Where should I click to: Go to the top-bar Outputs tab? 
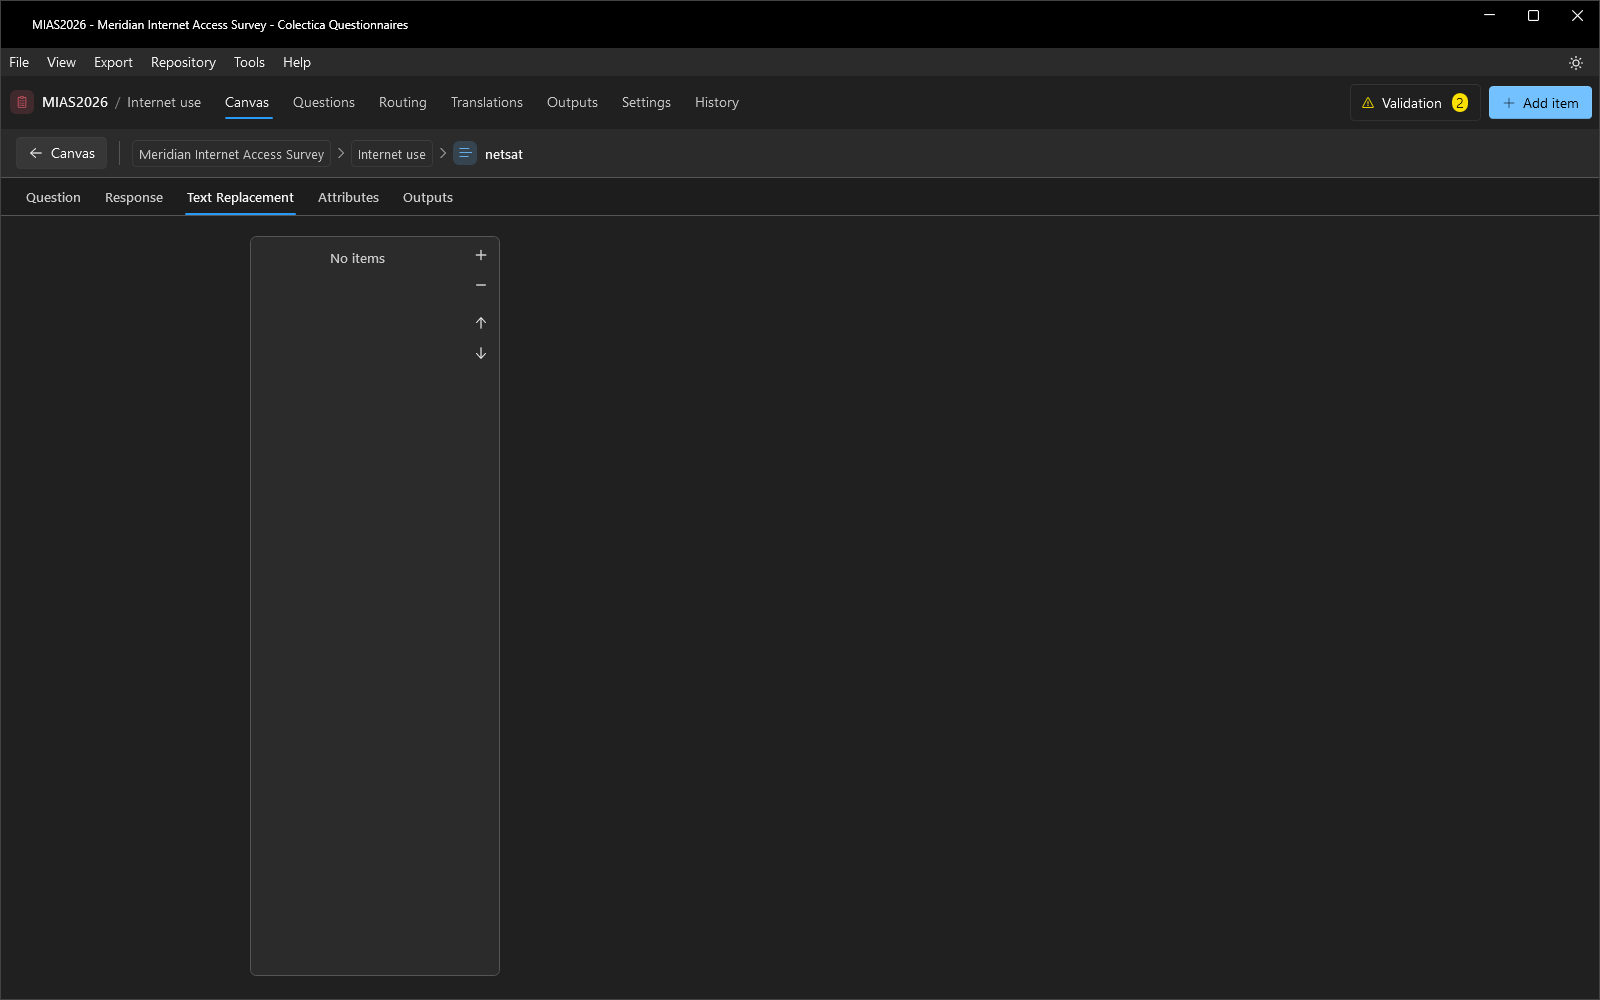572,102
